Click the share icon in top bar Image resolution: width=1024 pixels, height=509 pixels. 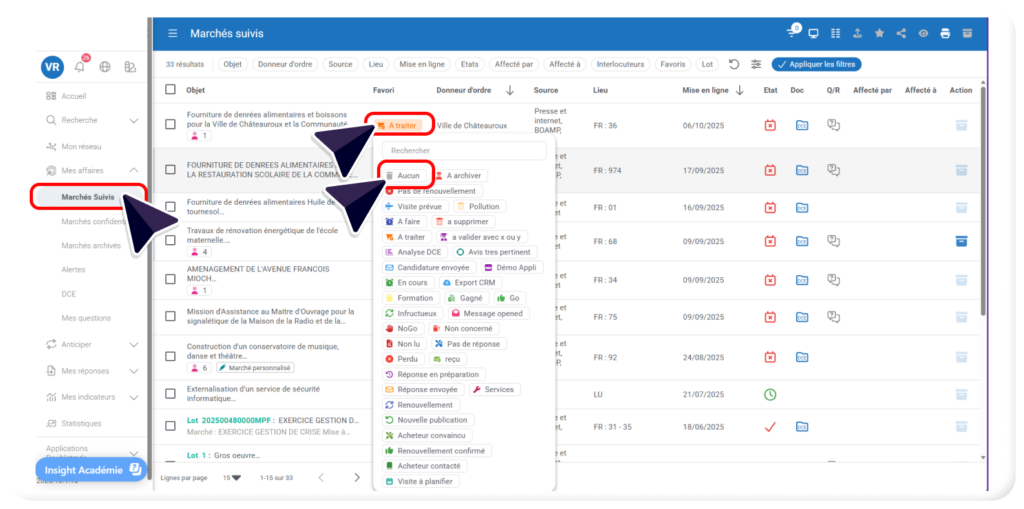click(x=901, y=33)
